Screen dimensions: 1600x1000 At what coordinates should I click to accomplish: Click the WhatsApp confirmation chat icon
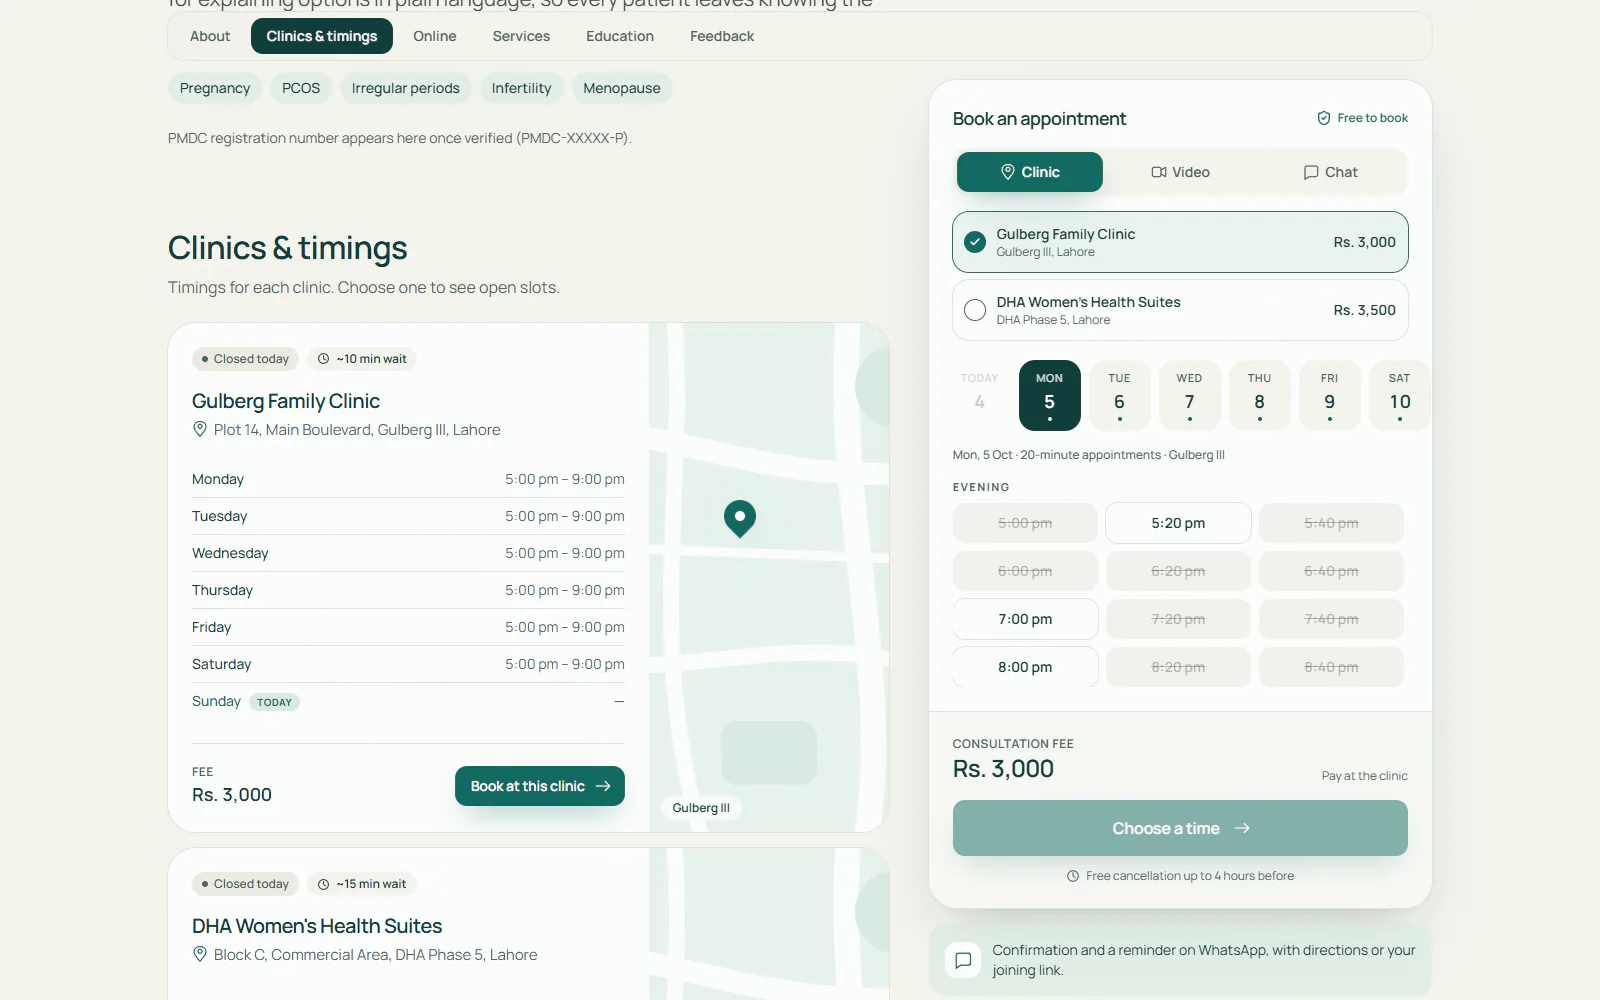pos(963,960)
